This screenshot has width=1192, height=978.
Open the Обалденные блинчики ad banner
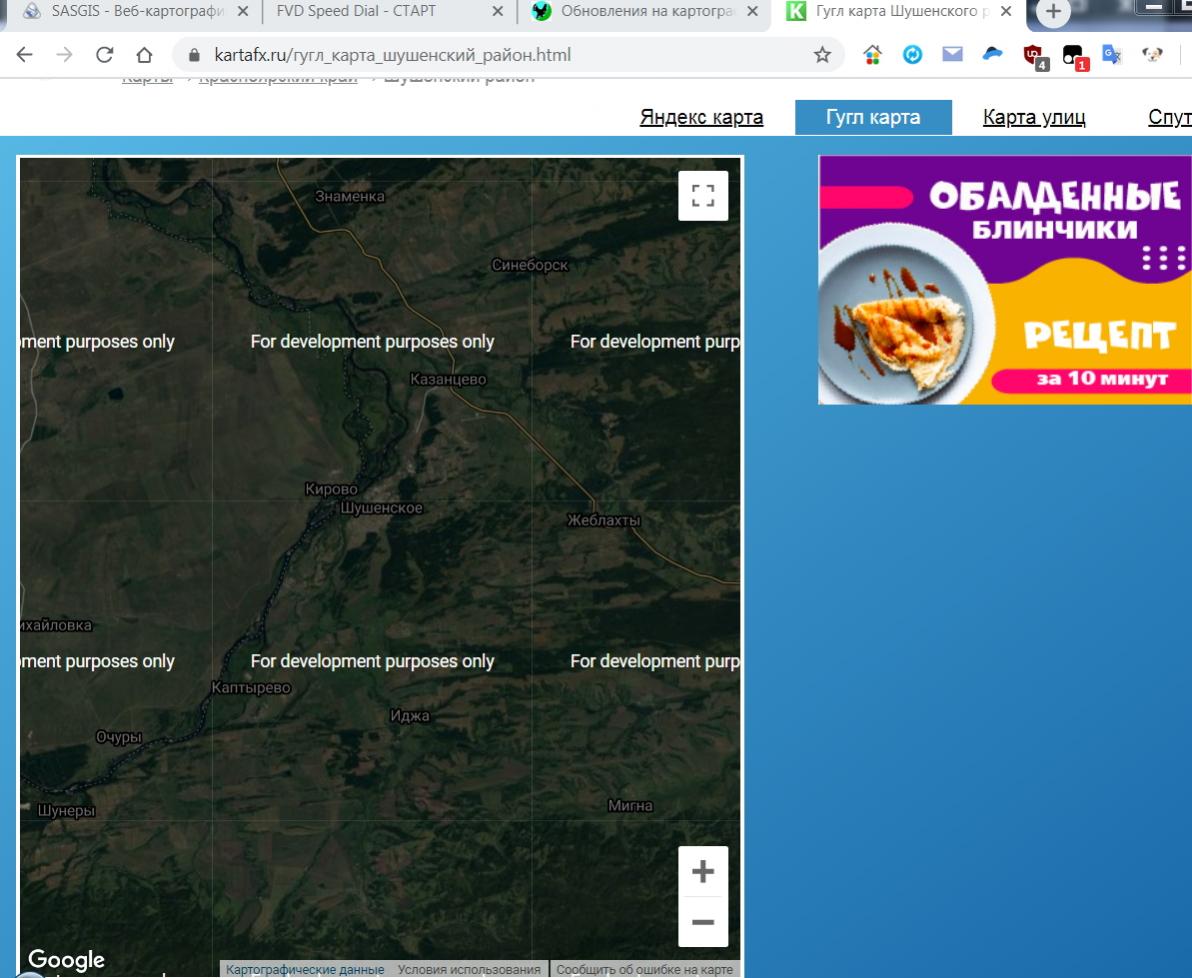pos(1005,280)
